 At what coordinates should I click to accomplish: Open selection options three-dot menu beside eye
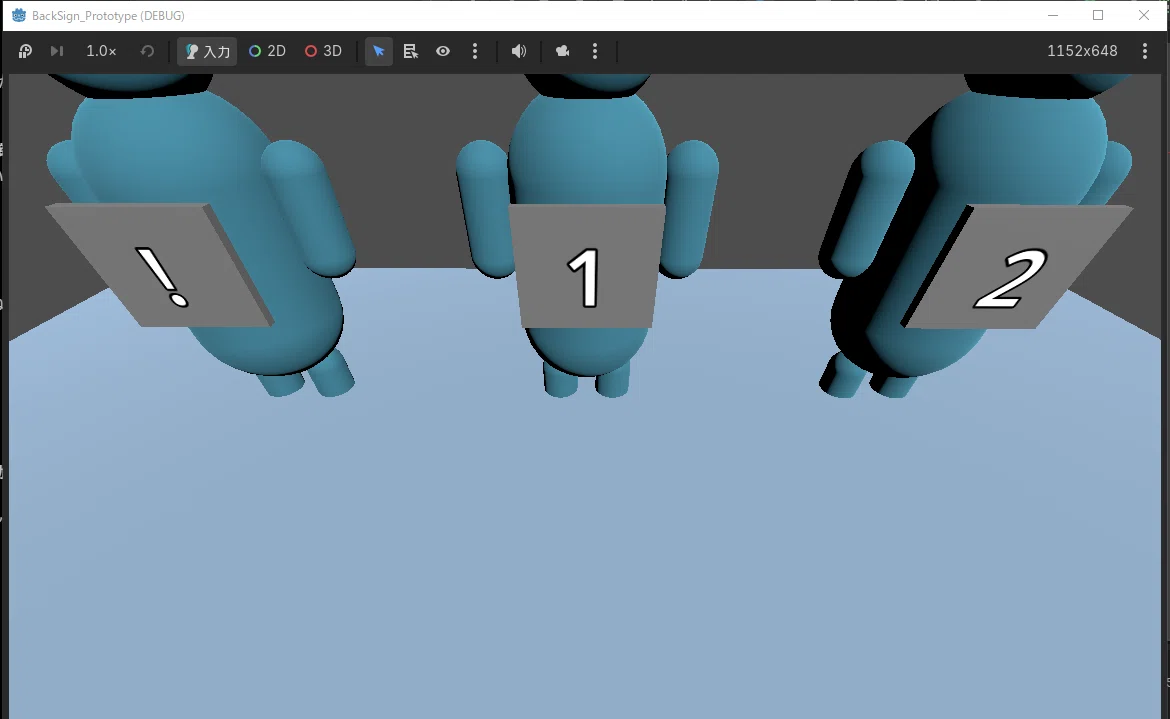coord(475,51)
